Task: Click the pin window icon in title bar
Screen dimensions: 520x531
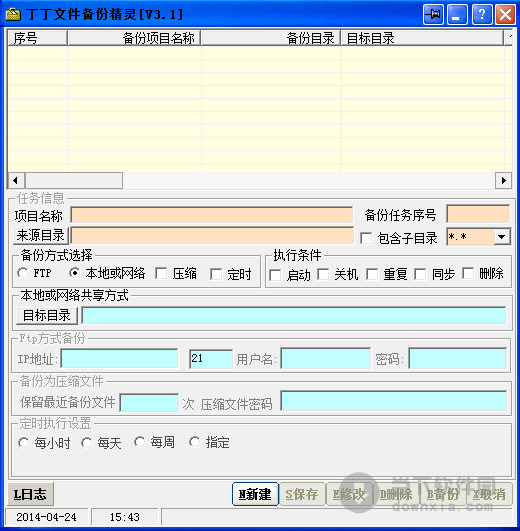Action: pos(433,15)
